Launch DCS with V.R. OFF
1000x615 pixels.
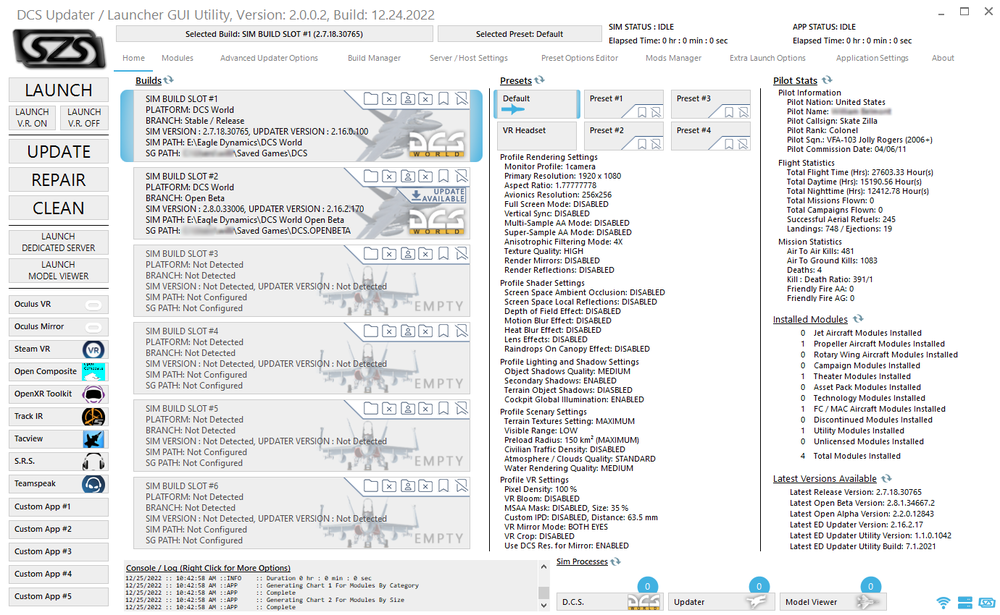(84, 117)
